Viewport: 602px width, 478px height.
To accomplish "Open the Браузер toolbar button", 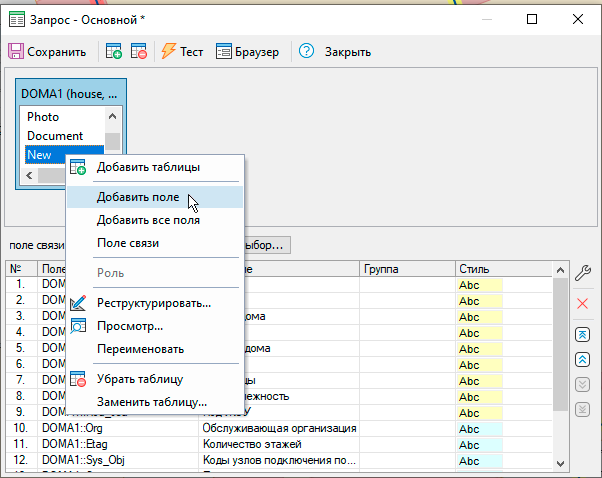I will 249,52.
